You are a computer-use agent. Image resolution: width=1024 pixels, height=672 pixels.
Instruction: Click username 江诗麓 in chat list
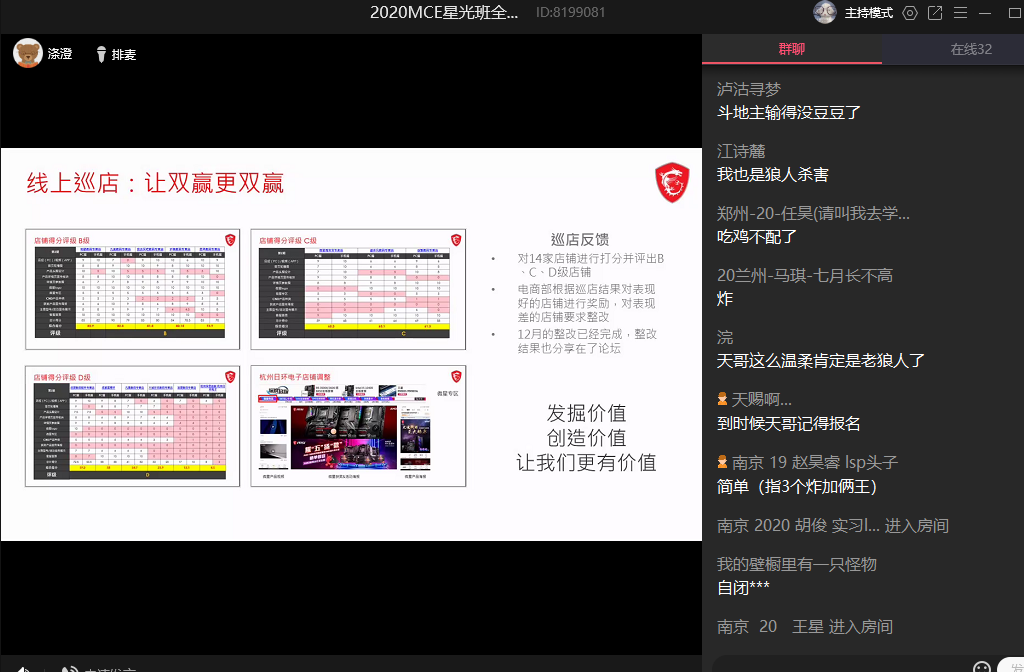[741, 151]
